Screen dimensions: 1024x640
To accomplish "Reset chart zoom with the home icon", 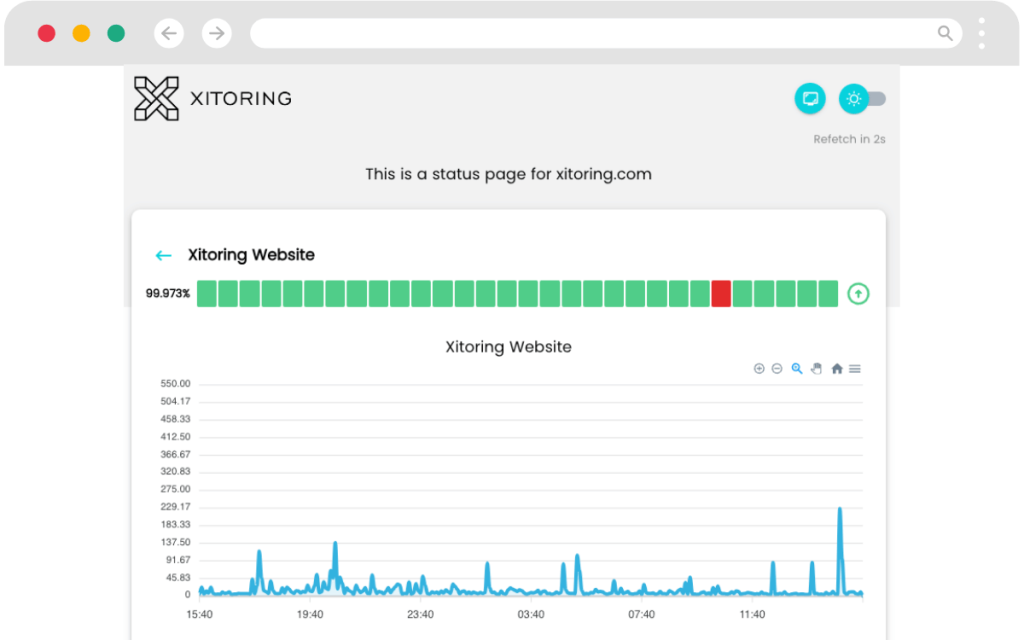I will (837, 368).
